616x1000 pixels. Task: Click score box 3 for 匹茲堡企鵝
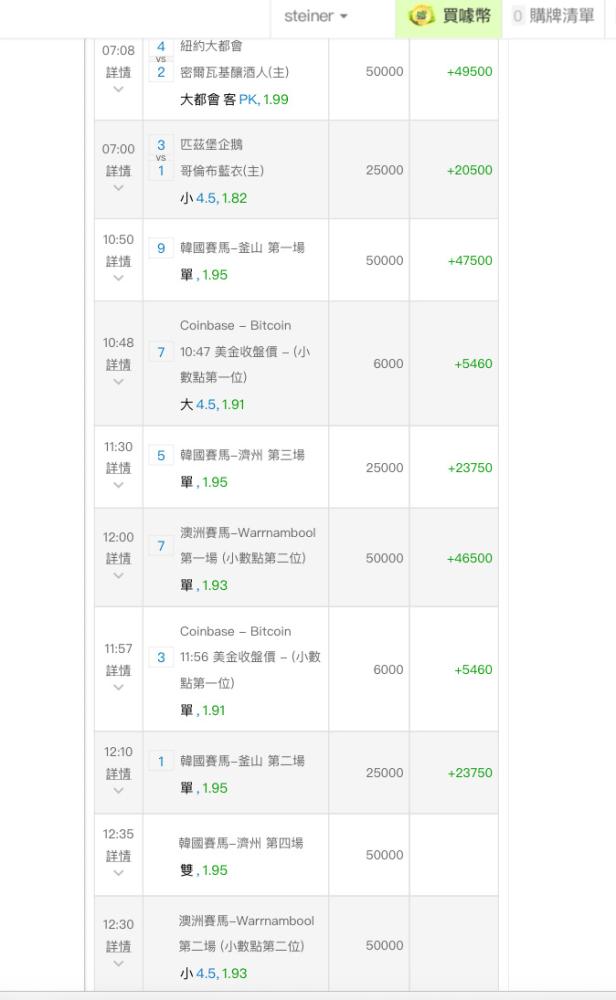[161, 145]
